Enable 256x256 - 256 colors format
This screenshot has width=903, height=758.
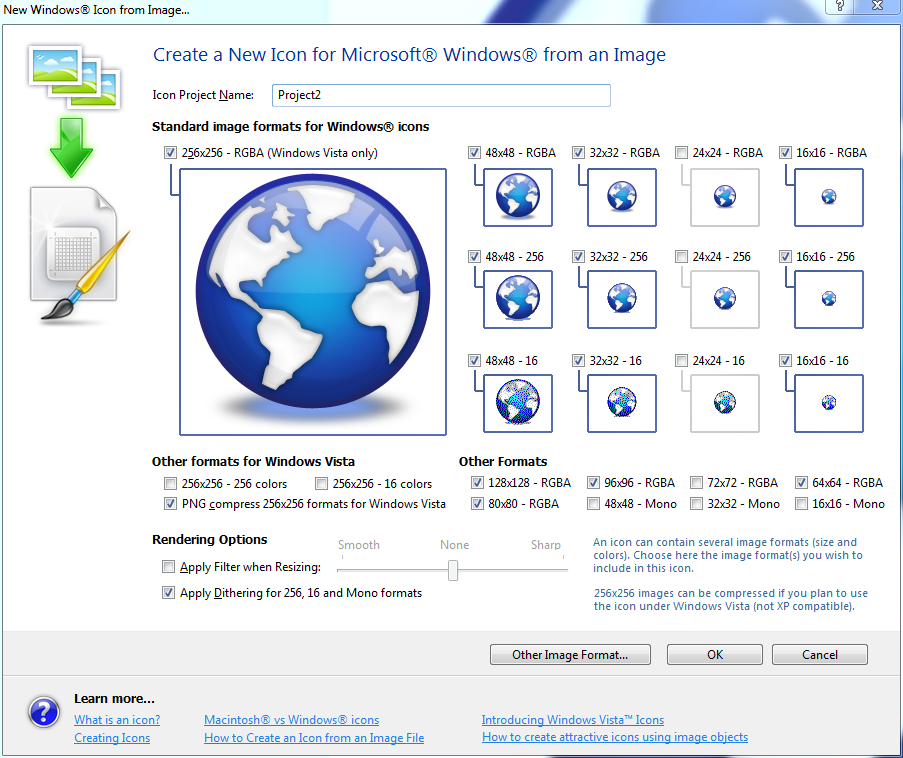[170, 483]
